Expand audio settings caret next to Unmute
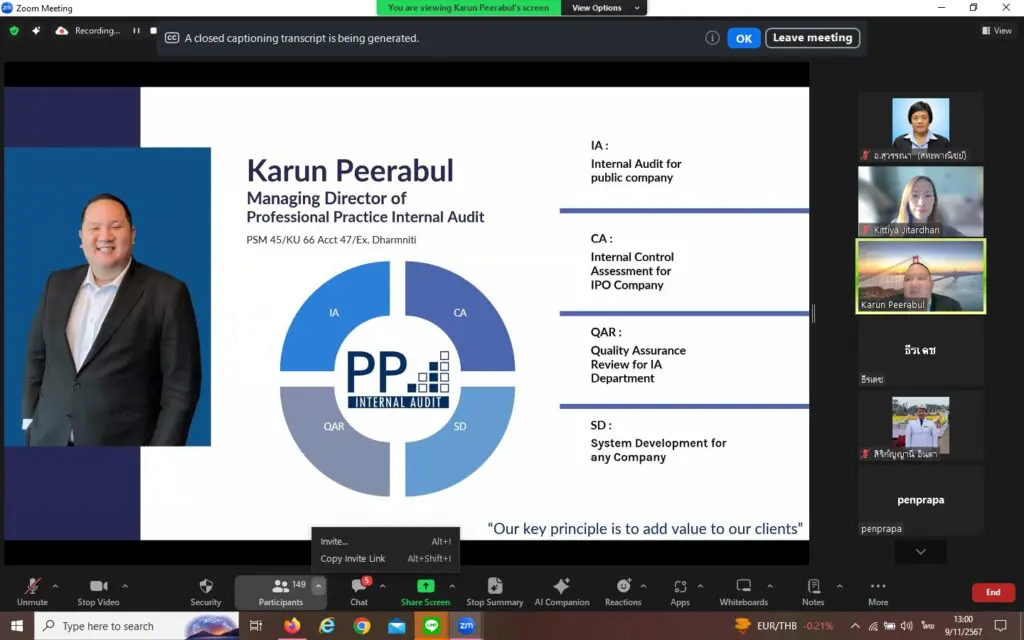Viewport: 1024px width, 640px height. tap(56, 586)
